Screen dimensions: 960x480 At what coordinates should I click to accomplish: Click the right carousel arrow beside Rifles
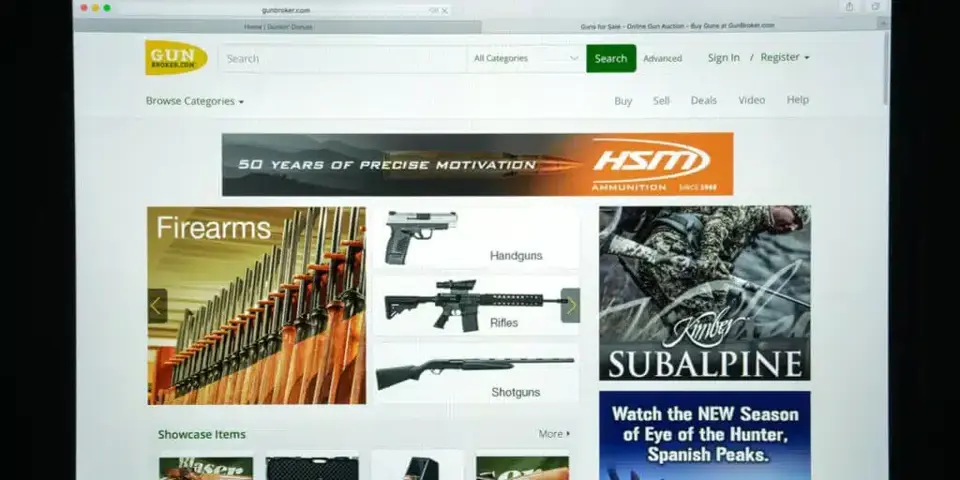[x=570, y=305]
